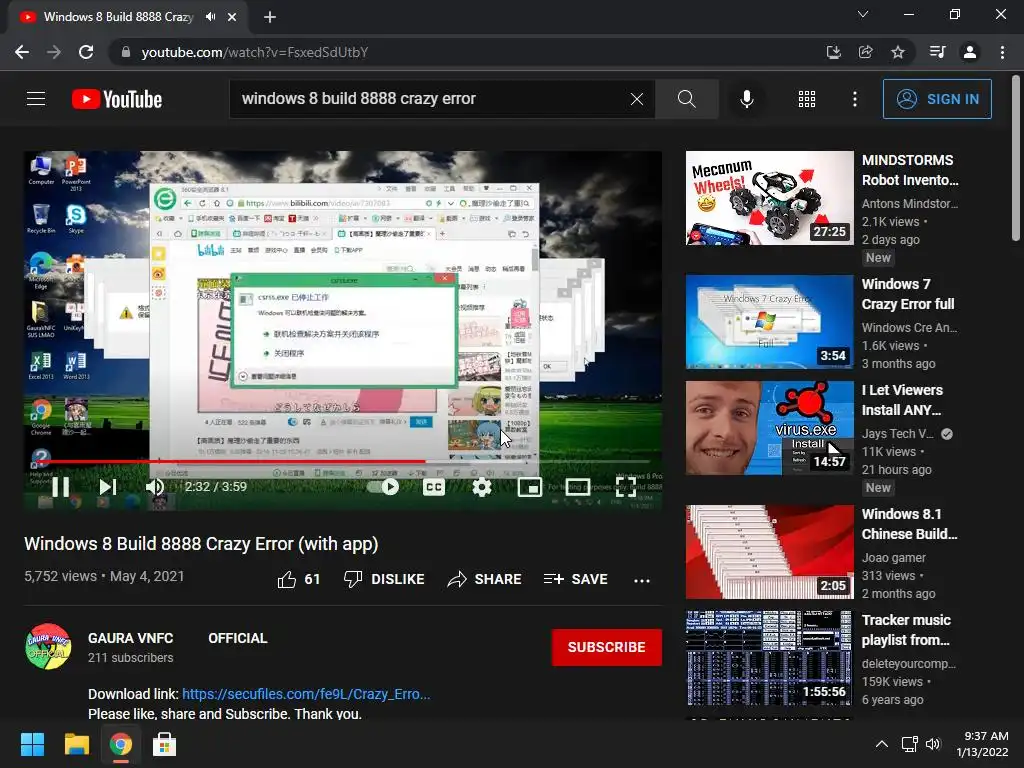
Task: Go forward in browser history
Action: point(54,52)
